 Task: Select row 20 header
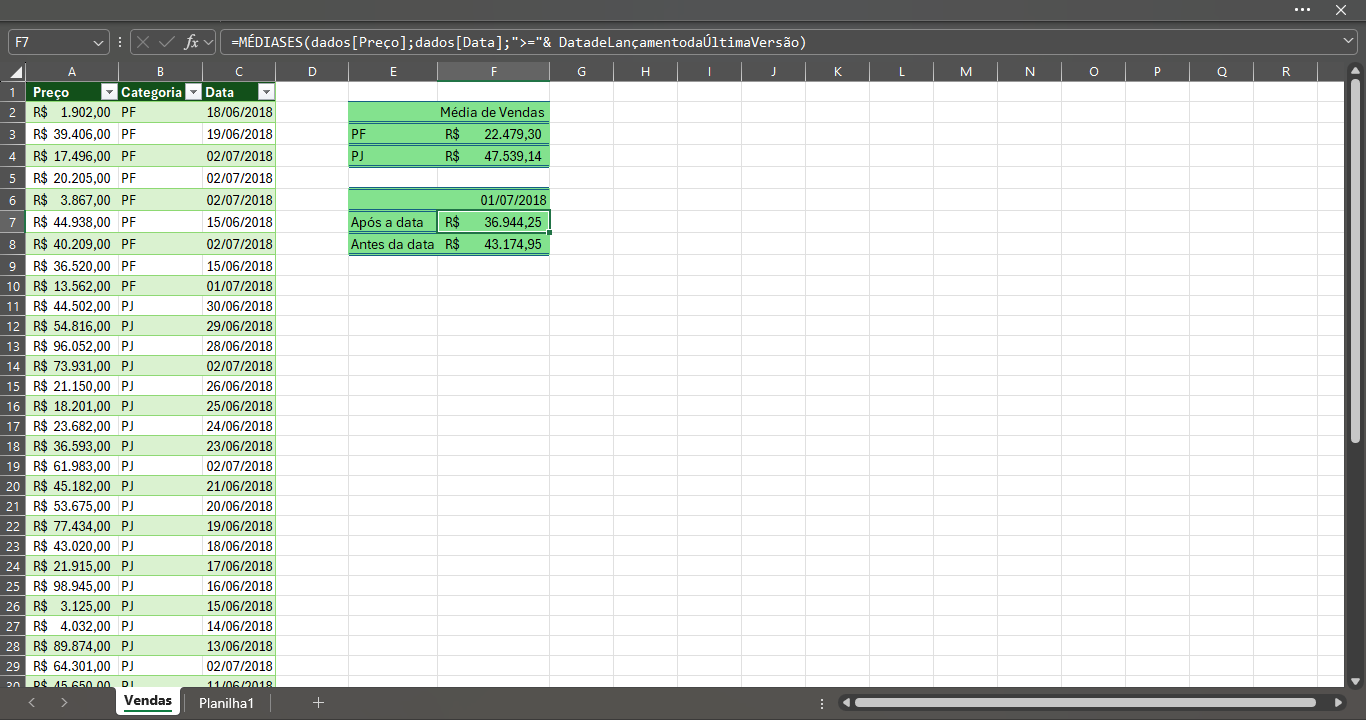(13, 486)
